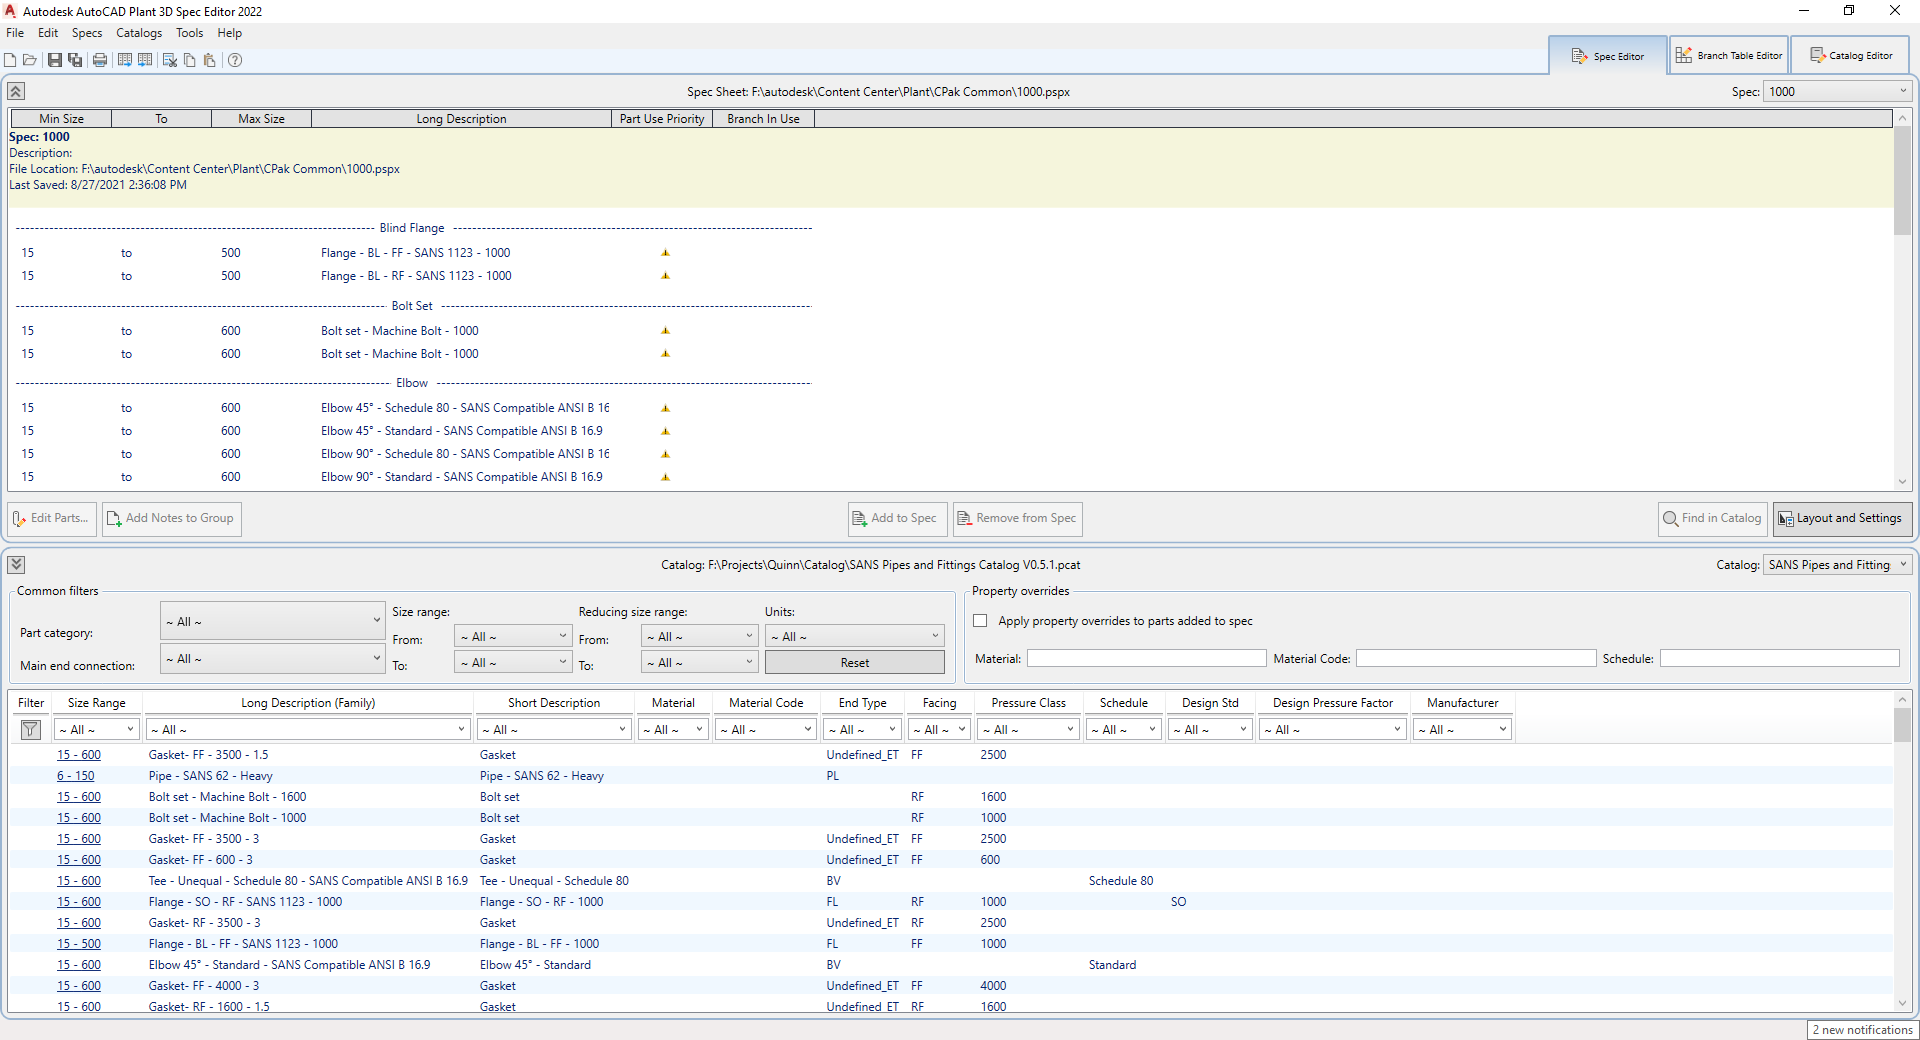Click into the Material Code input field
This screenshot has width=1920, height=1040.
[1475, 659]
